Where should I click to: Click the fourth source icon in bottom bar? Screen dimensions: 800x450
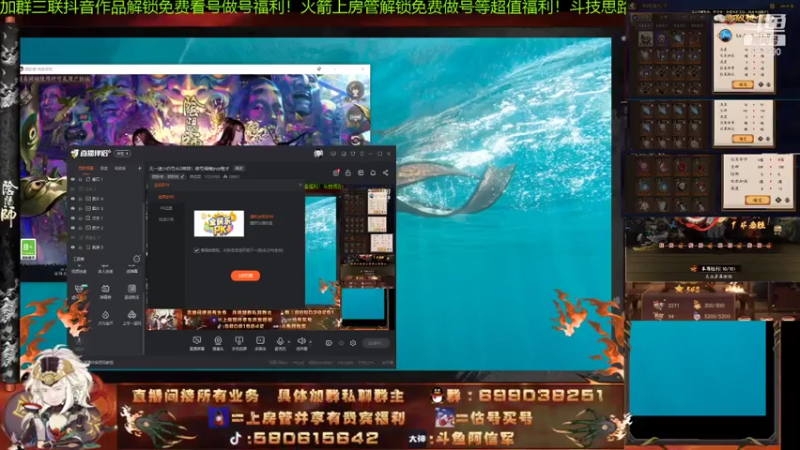click(260, 343)
